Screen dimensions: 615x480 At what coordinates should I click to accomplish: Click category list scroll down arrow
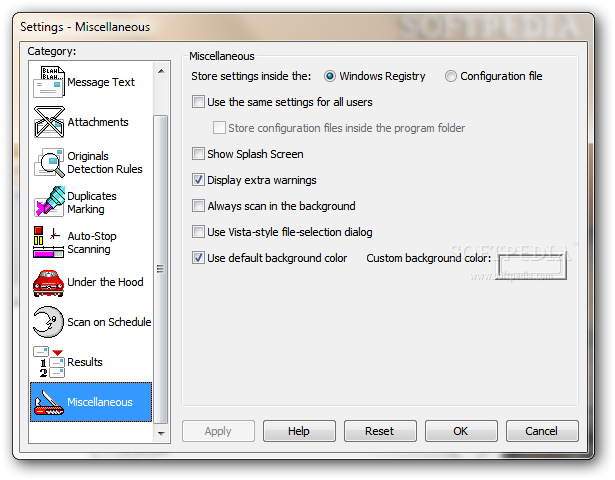tap(161, 433)
